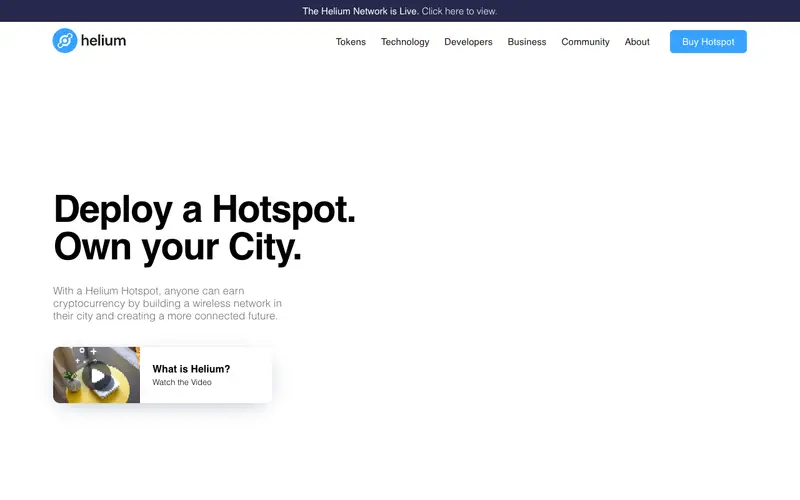Screen dimensions: 800x500
Task: Click the Helium logo icon
Action: (65, 40)
